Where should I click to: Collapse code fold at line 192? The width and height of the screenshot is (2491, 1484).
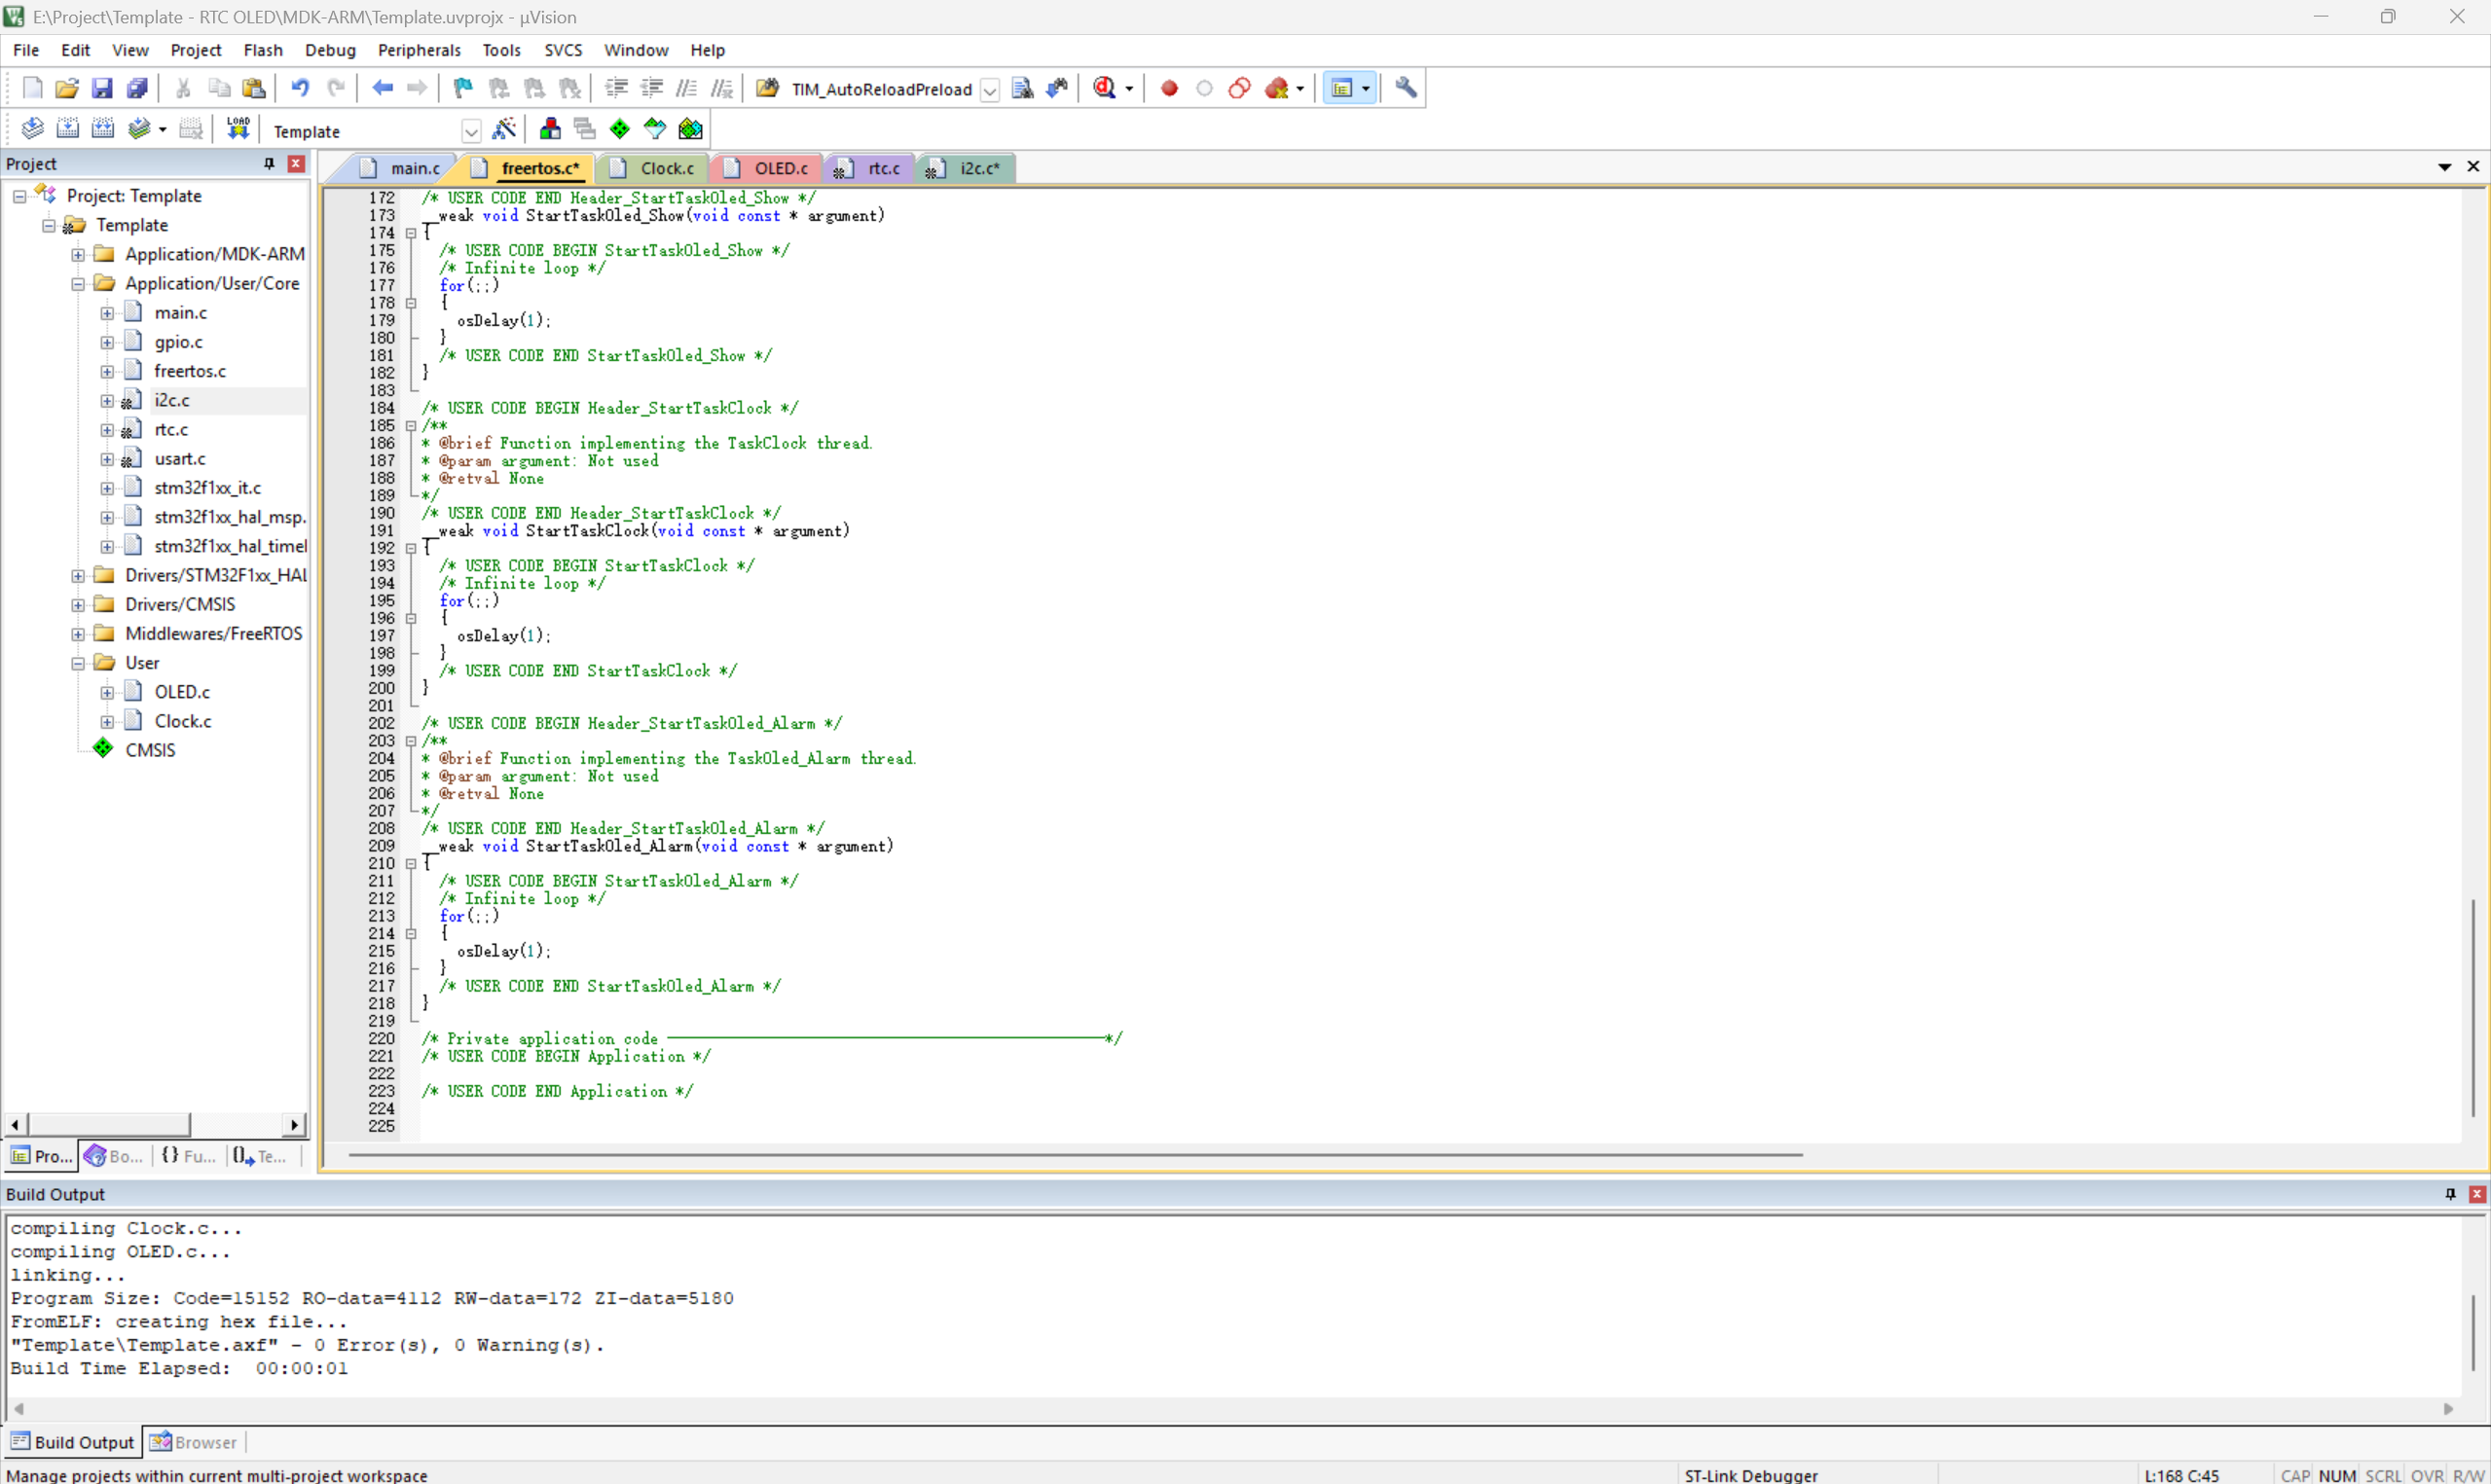pos(410,548)
